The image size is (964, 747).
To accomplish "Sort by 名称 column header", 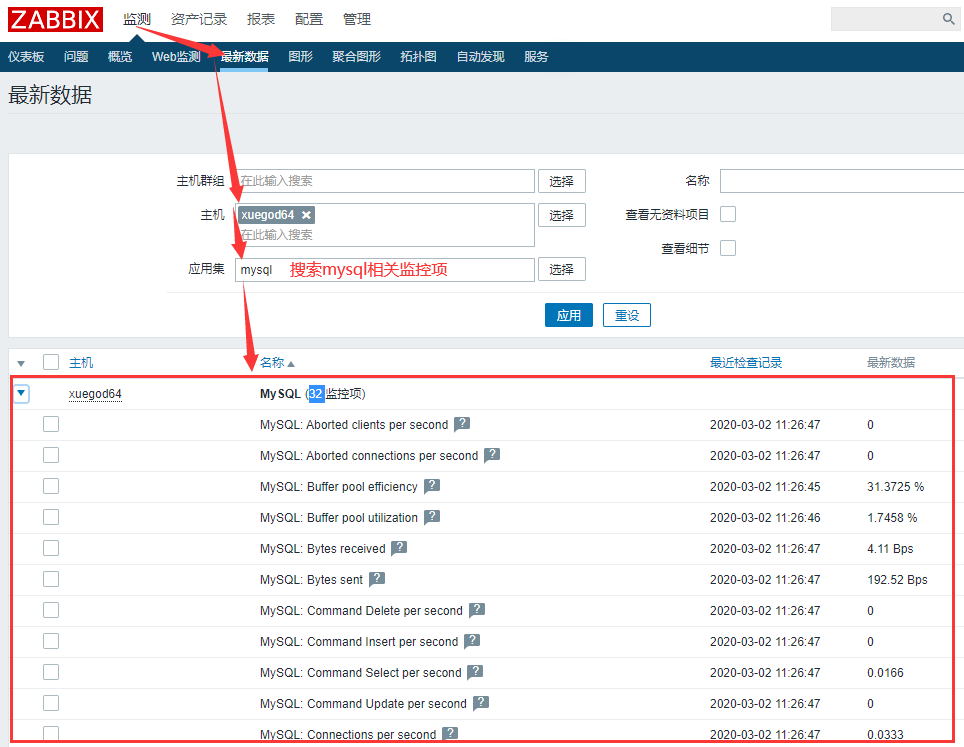I will point(272,363).
